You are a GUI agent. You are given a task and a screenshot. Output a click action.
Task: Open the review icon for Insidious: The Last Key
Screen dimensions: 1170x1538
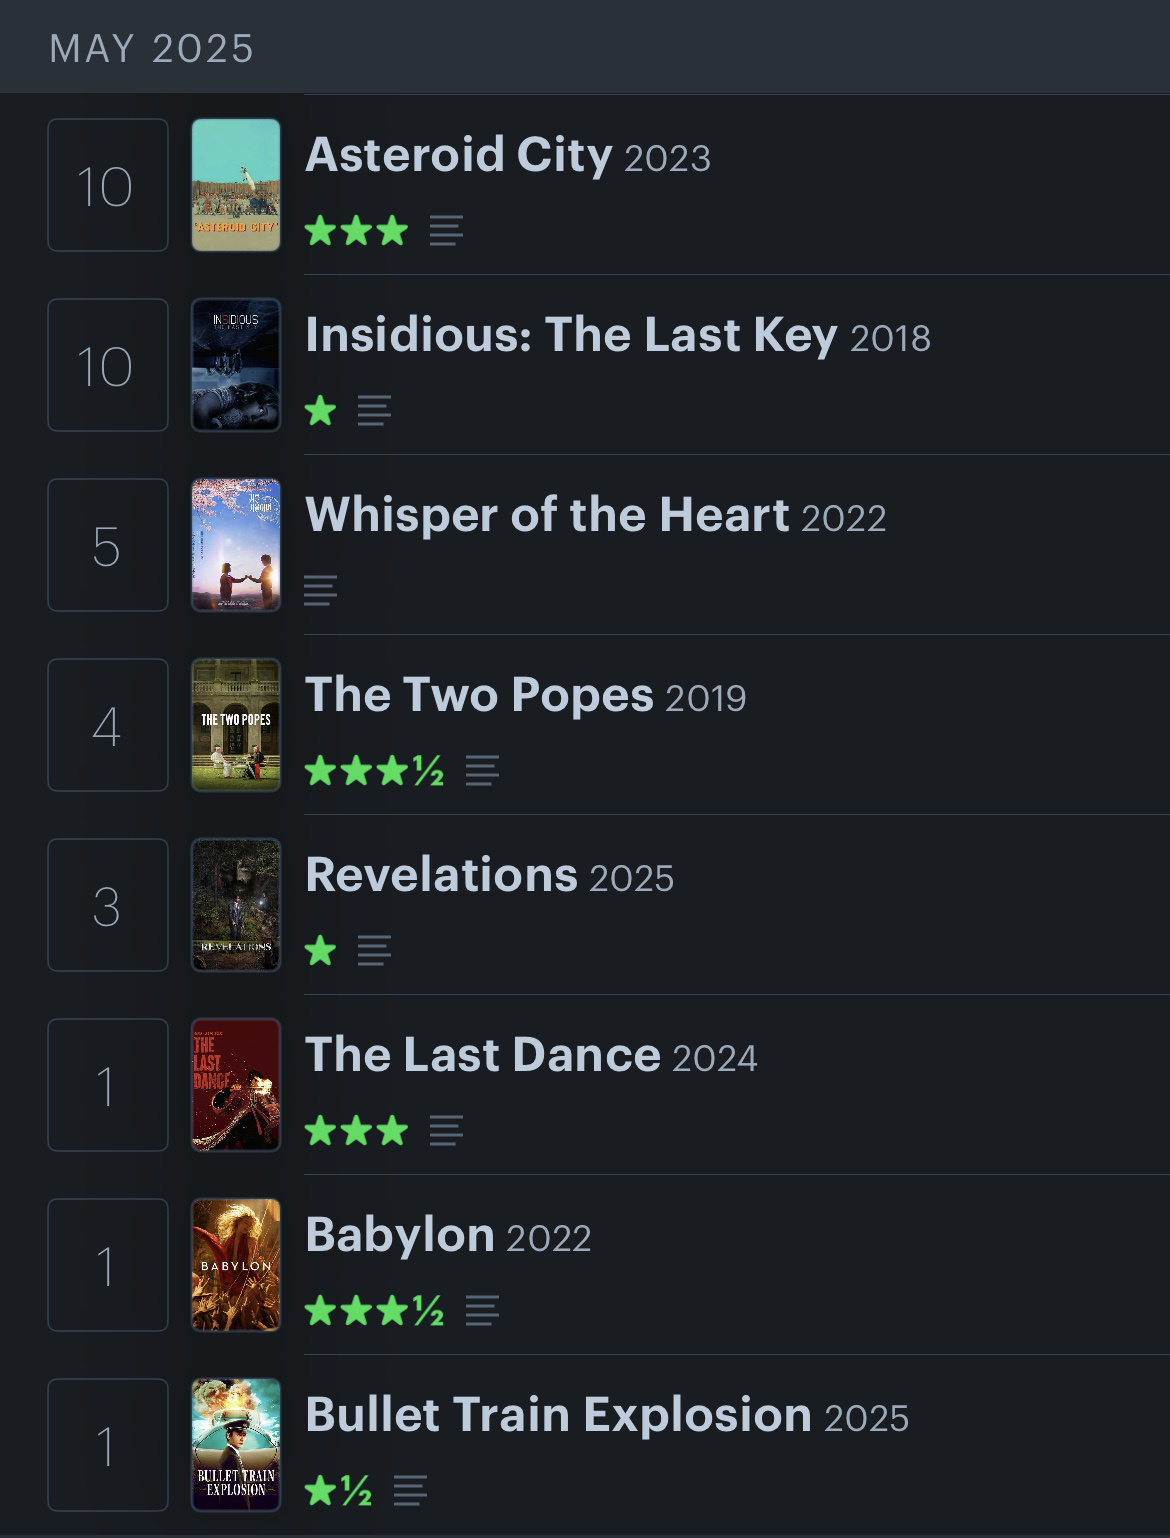[x=374, y=411]
